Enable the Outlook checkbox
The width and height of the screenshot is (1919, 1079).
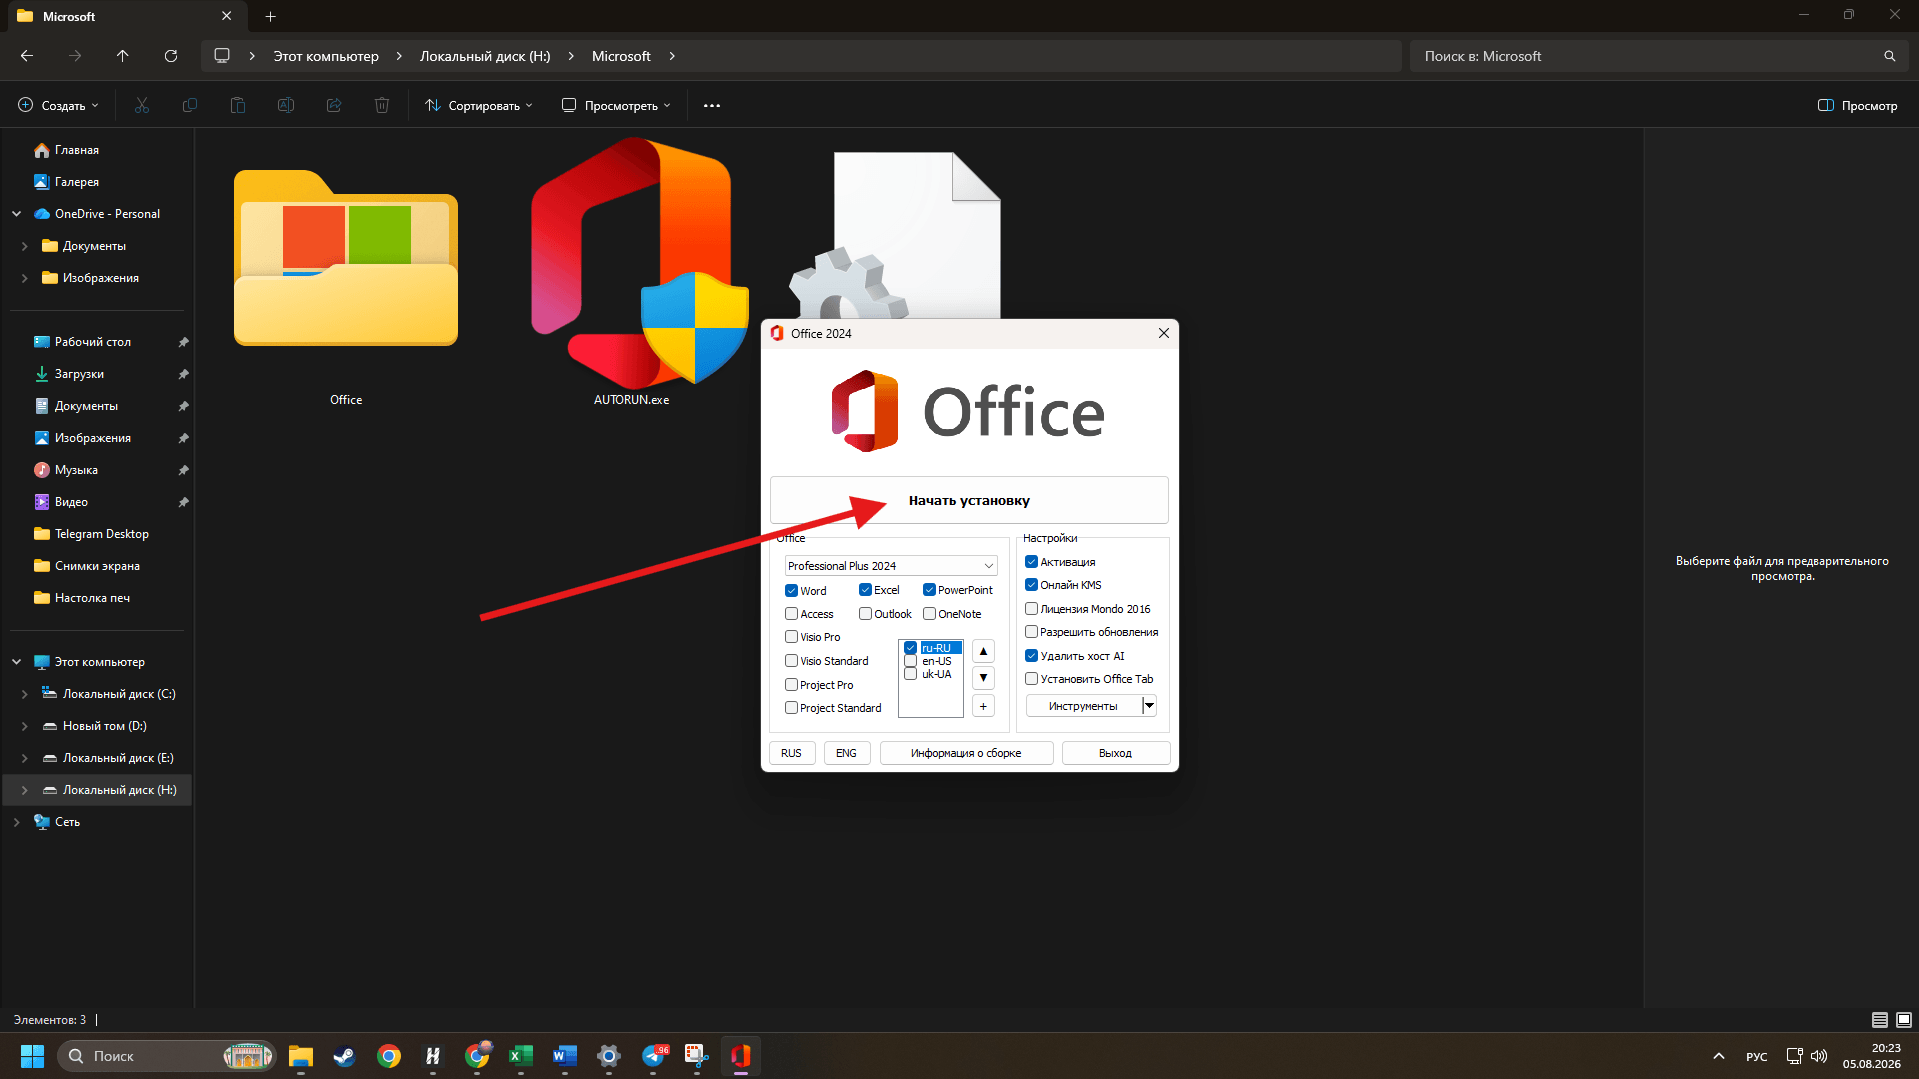(865, 614)
